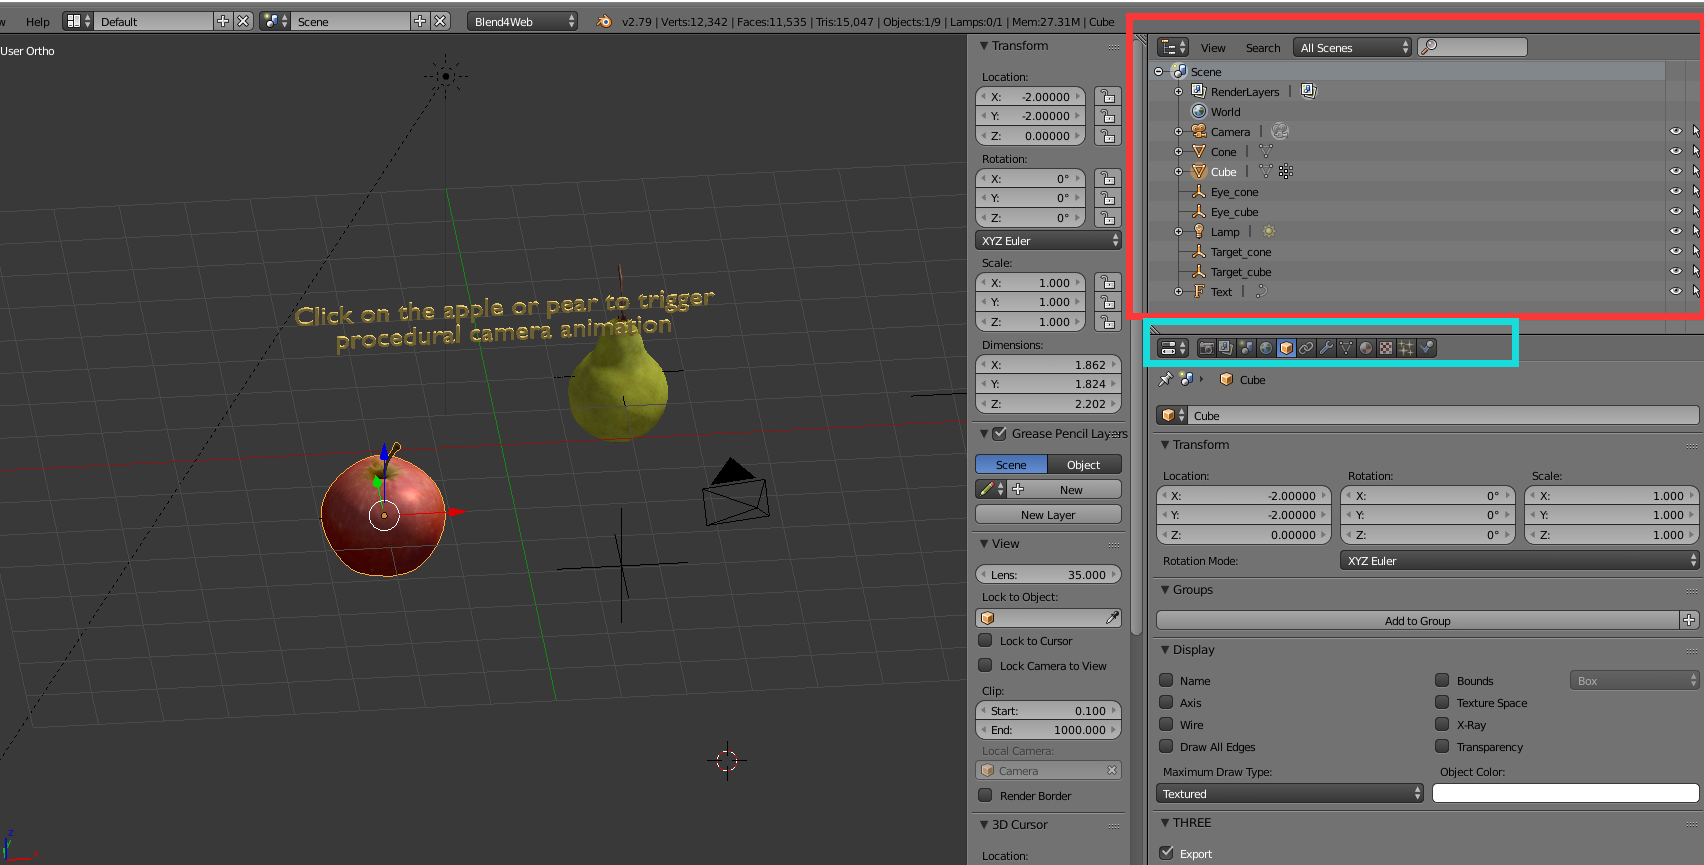Open the World properties tab (globe icon)
This screenshot has height=865, width=1704.
pos(1266,348)
